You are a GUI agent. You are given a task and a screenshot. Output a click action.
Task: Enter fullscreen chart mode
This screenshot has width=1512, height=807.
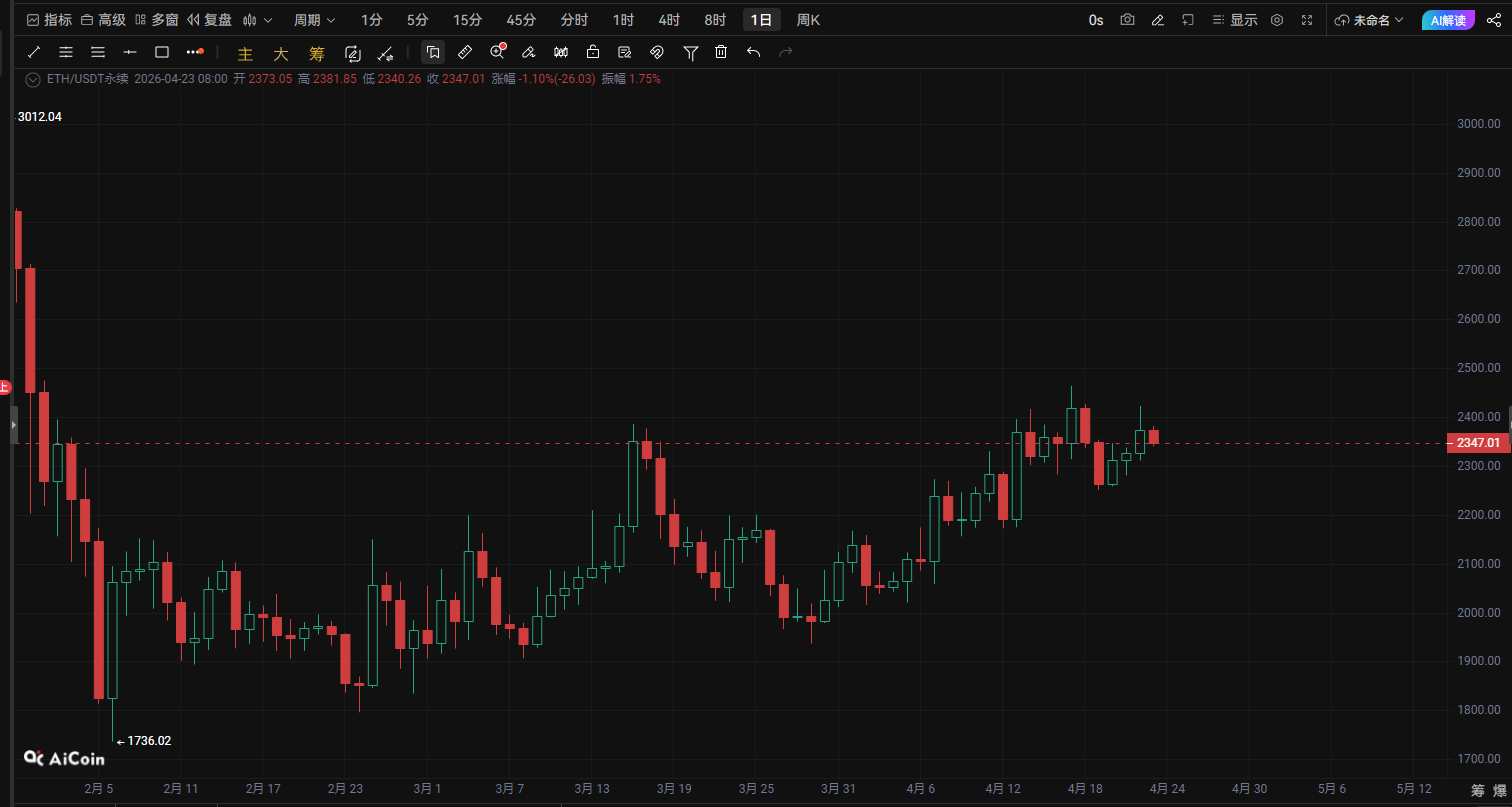coord(1307,20)
